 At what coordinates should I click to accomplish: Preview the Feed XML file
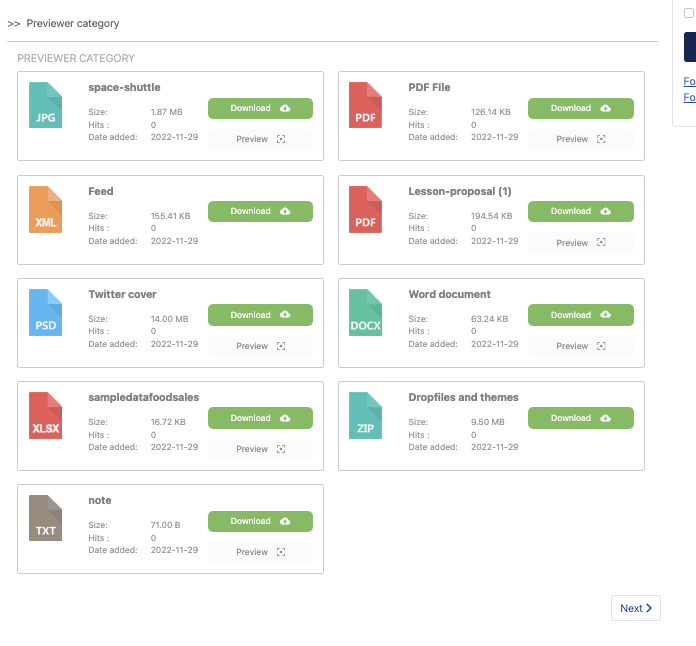(x=260, y=243)
